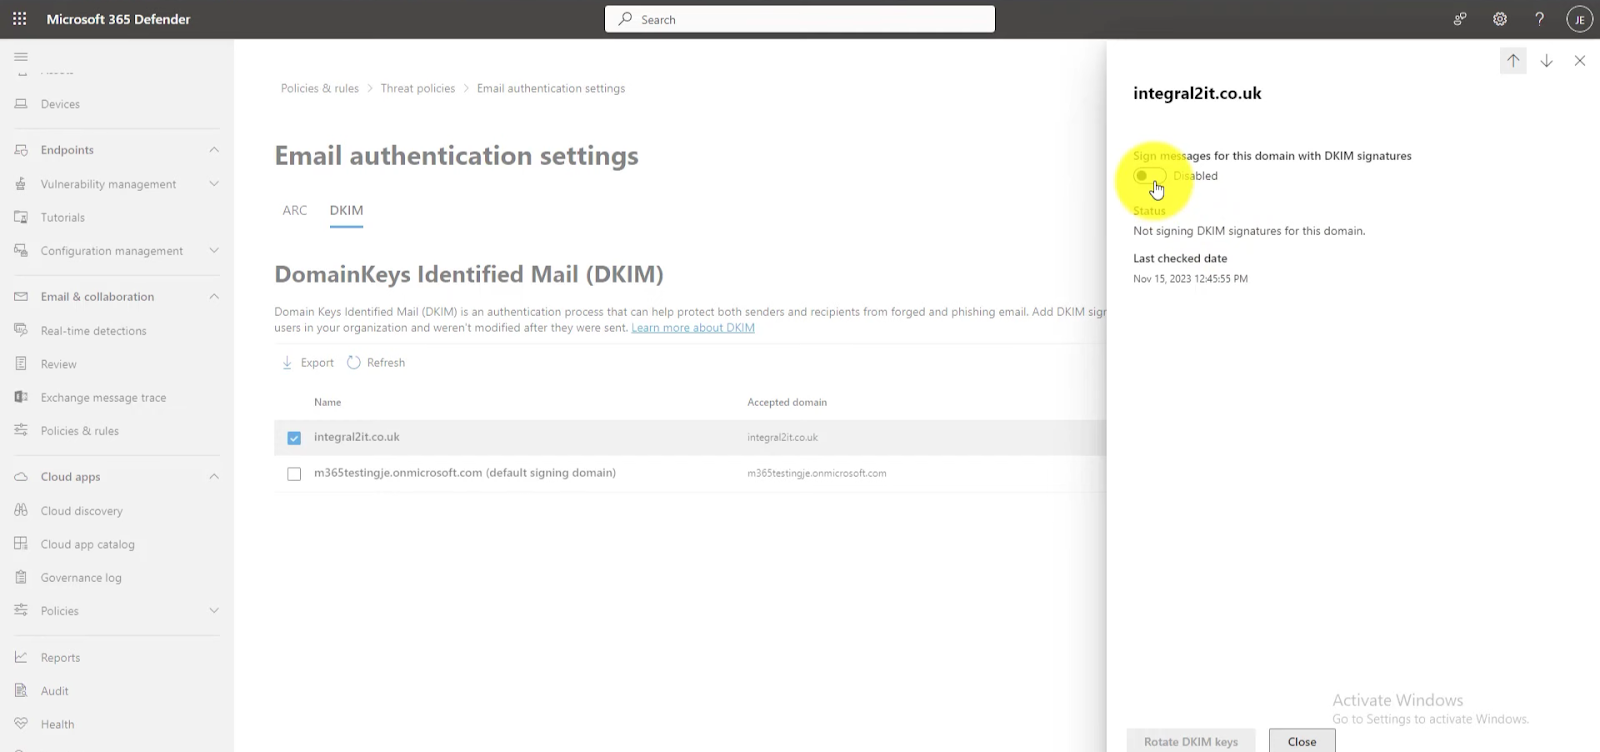This screenshot has width=1600, height=752.
Task: Check the m365testingje.onmicrosoft.com row checkbox
Action: coord(294,474)
